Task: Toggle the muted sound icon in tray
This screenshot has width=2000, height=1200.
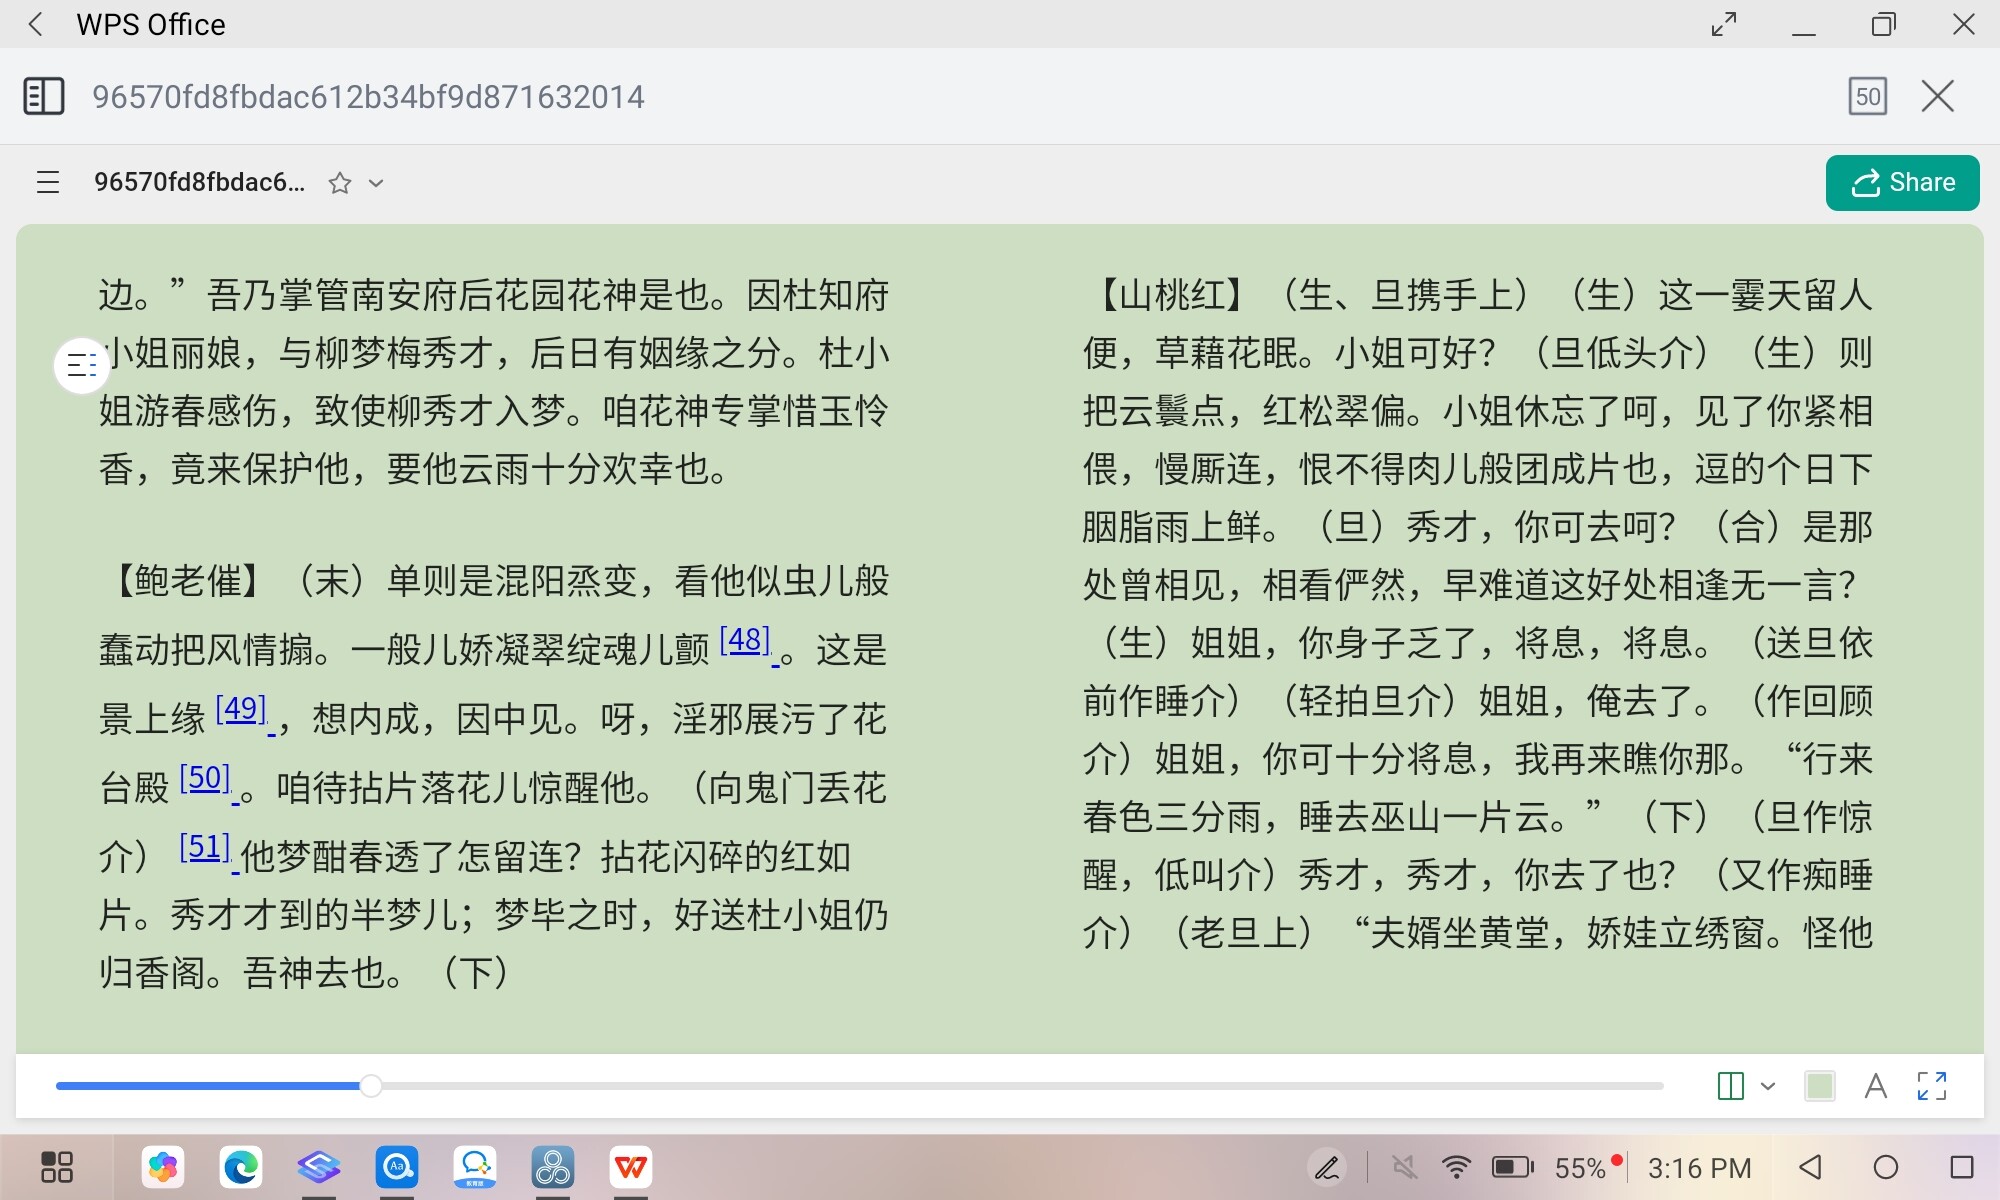Action: click(1404, 1167)
